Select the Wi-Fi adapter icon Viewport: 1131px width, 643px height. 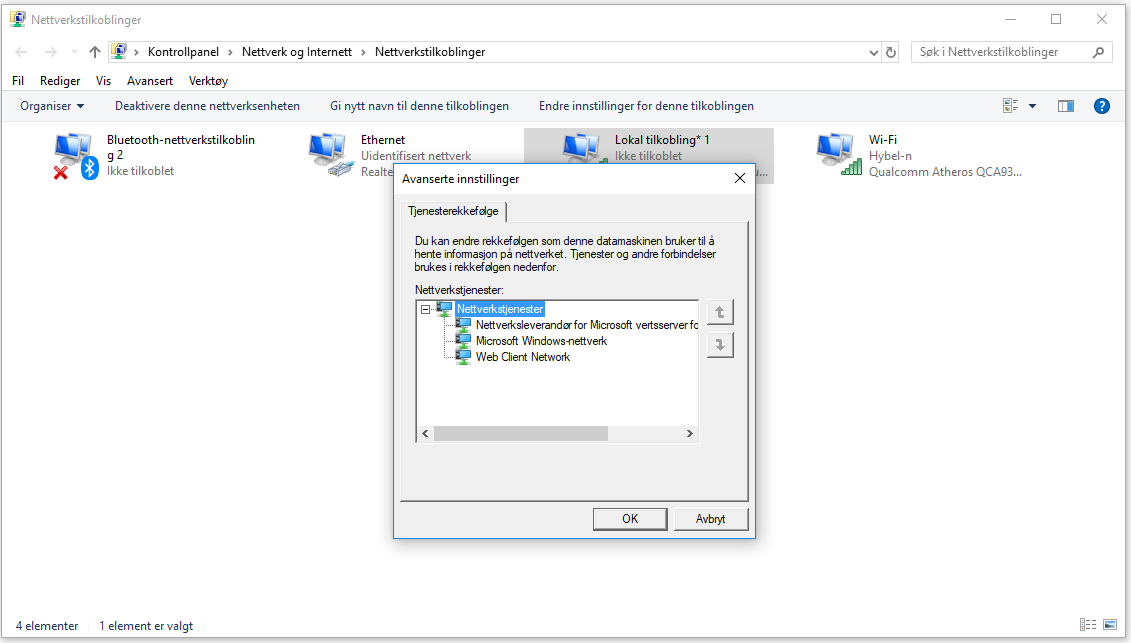[x=839, y=154]
